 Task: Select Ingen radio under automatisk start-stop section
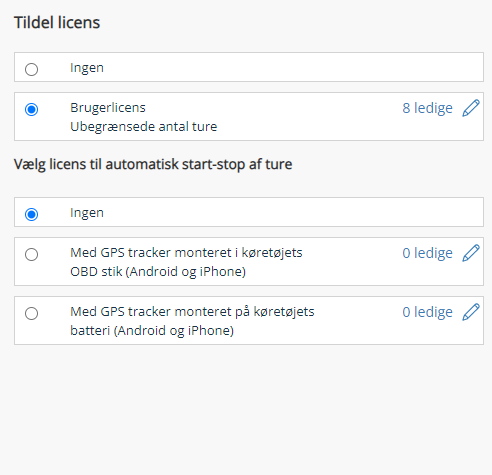(x=32, y=214)
